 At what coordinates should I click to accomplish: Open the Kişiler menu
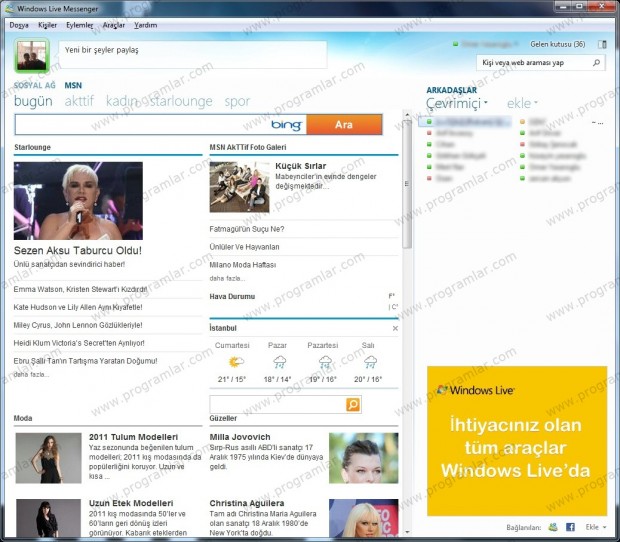coord(47,25)
